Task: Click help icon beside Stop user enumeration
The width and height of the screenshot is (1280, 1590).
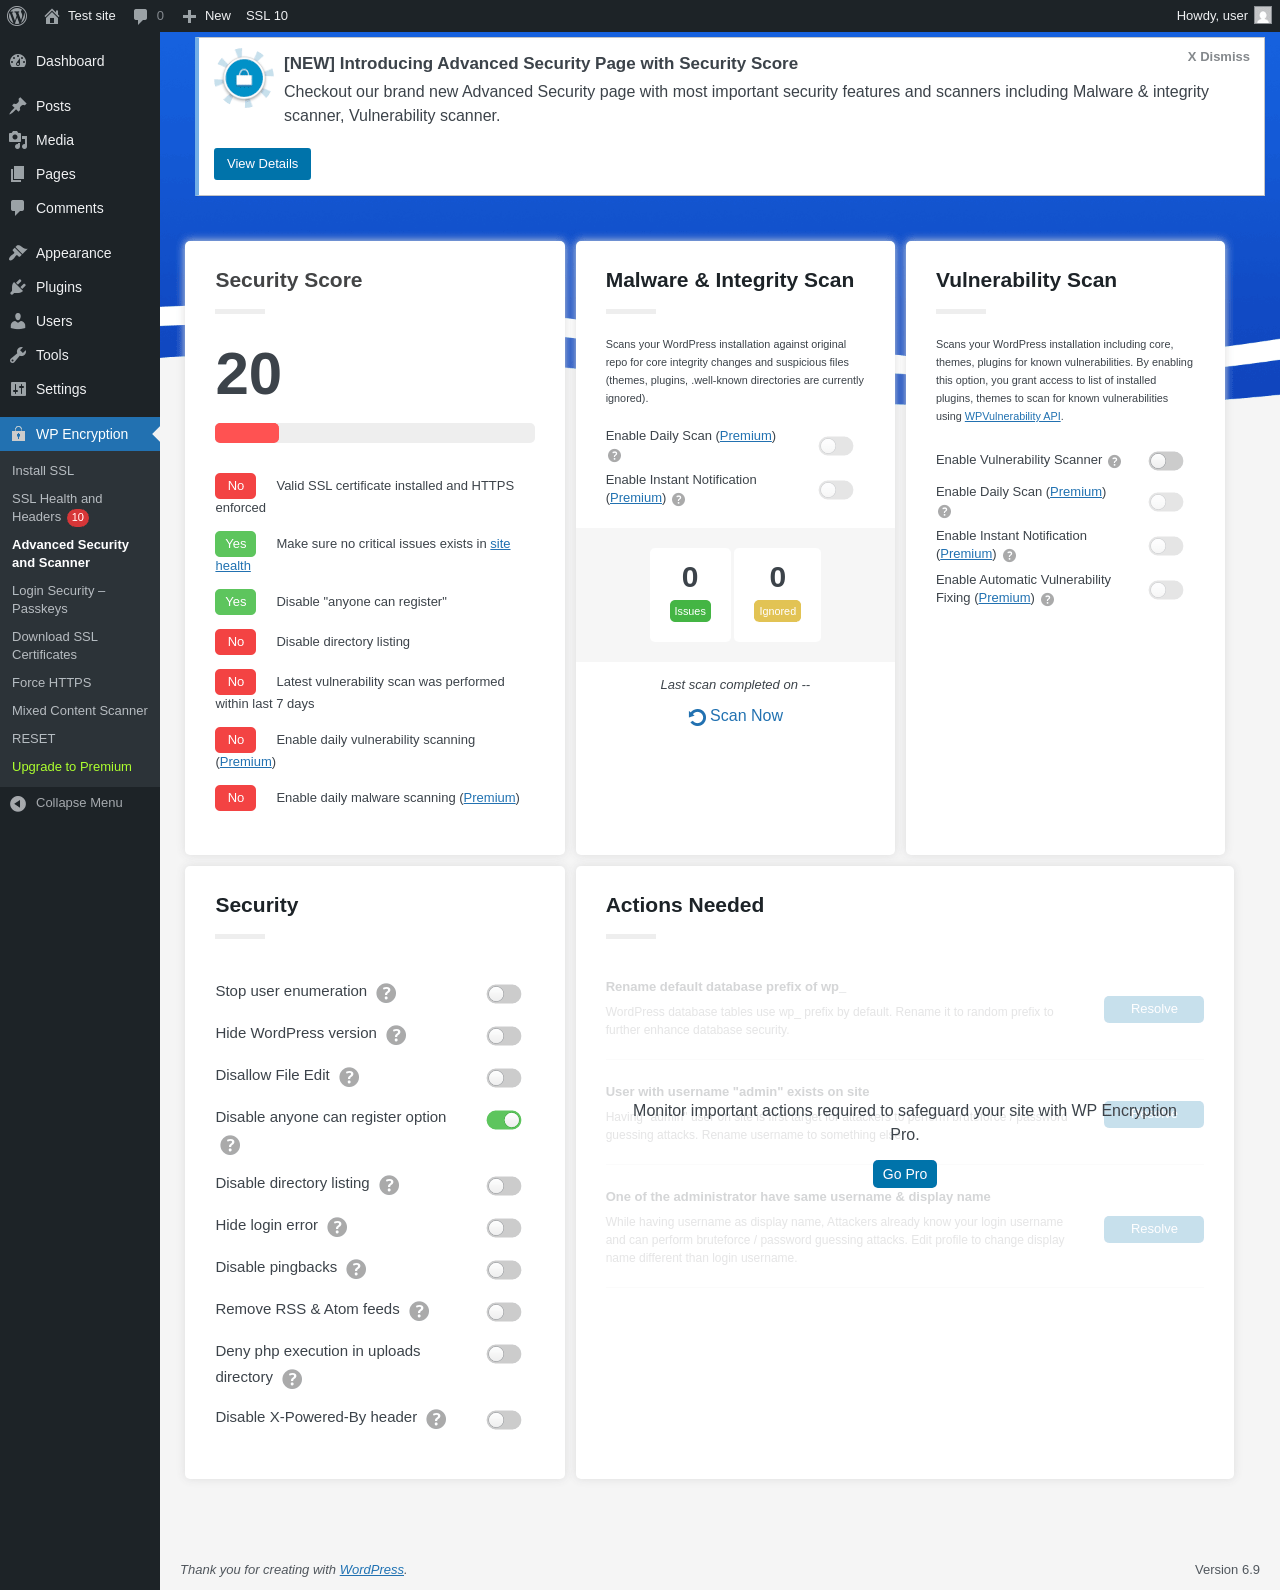Action: point(386,993)
